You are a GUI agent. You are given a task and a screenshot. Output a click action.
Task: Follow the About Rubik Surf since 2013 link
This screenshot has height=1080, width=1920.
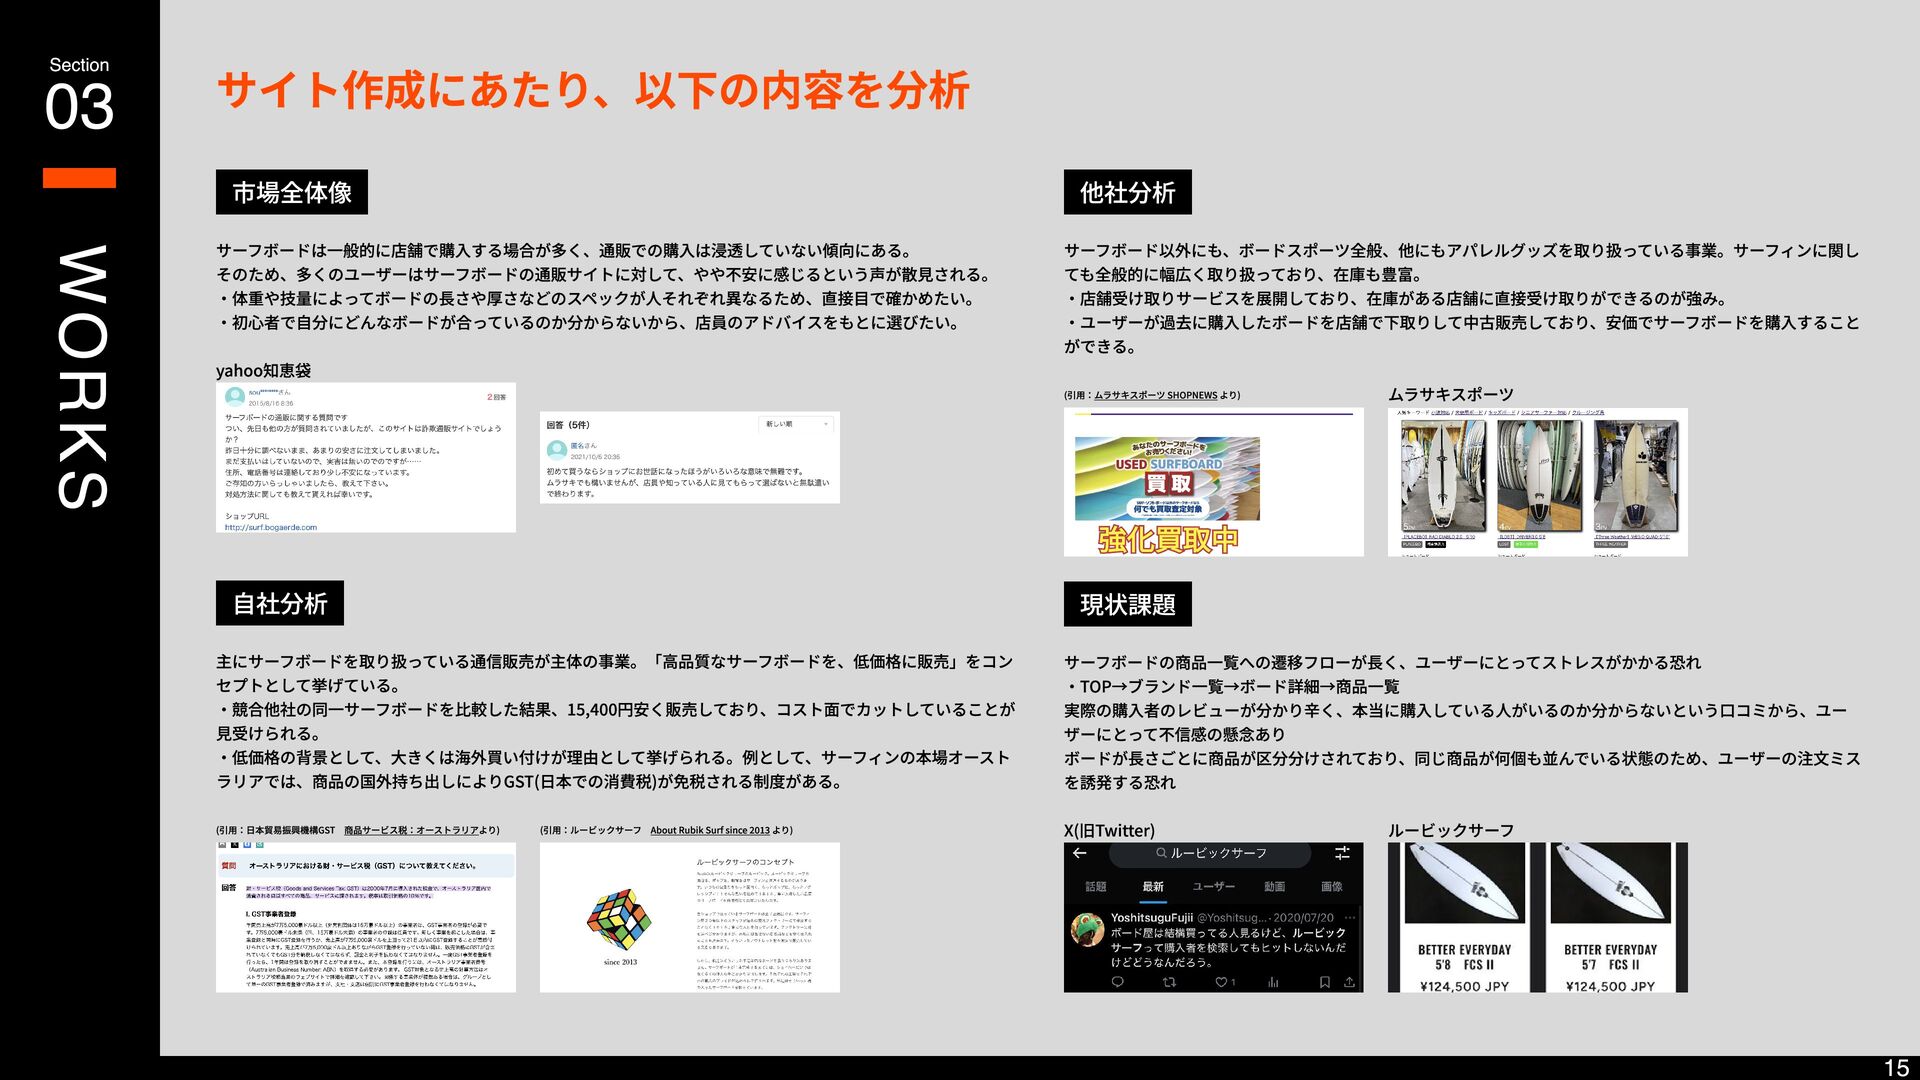coord(710,830)
